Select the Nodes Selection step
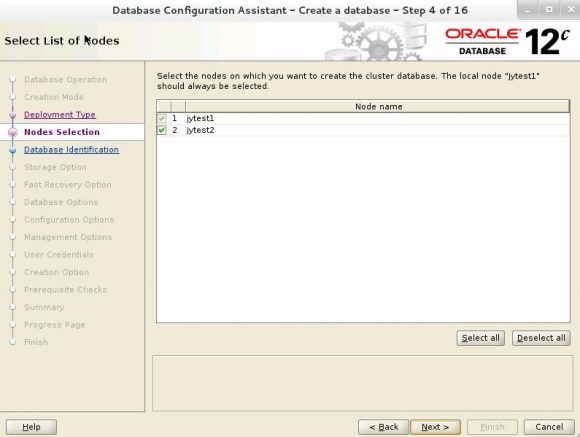Viewport: 580px width, 437px height. tap(62, 132)
